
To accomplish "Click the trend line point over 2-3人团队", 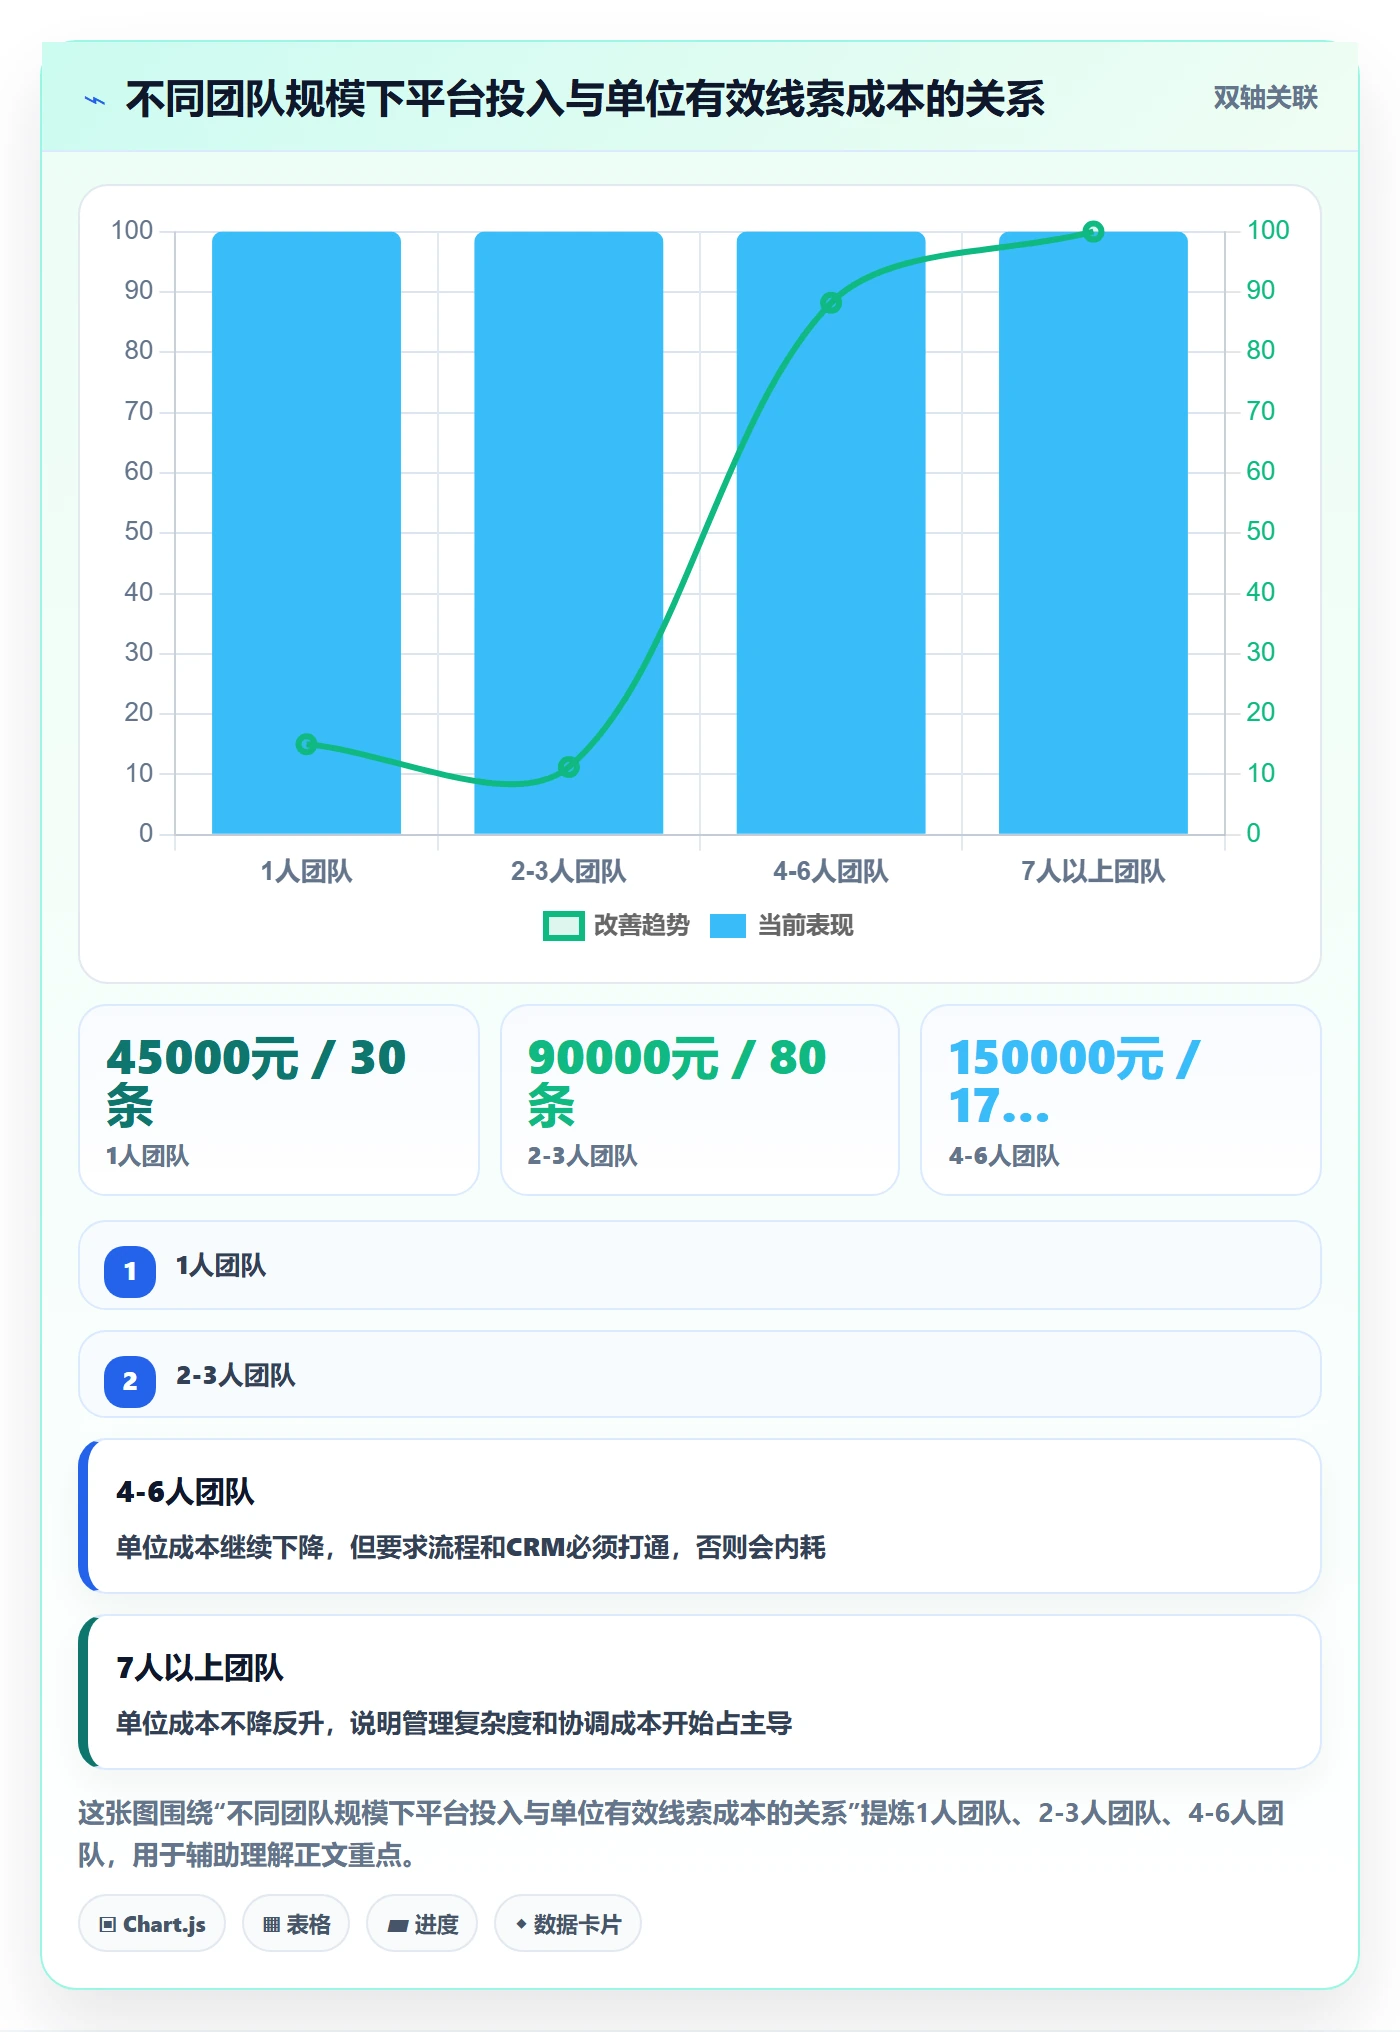I will [x=568, y=767].
